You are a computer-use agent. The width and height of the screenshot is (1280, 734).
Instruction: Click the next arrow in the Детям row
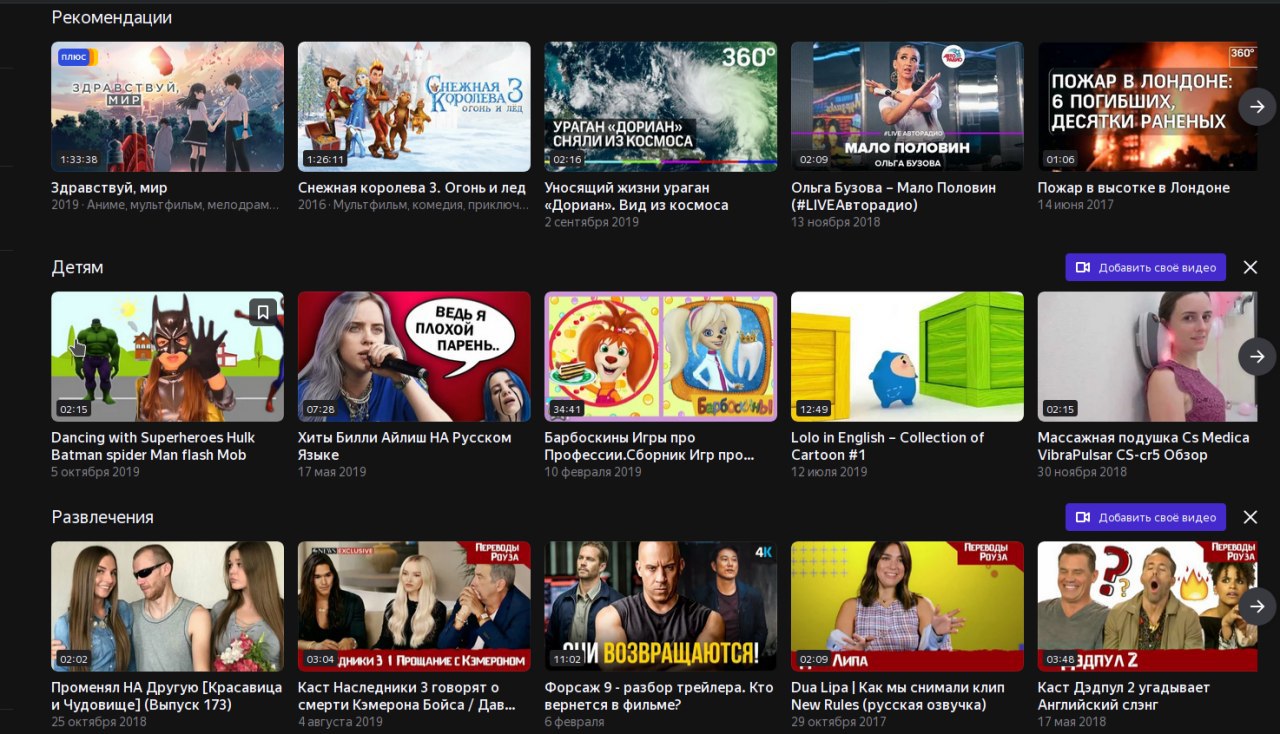[x=1257, y=356]
